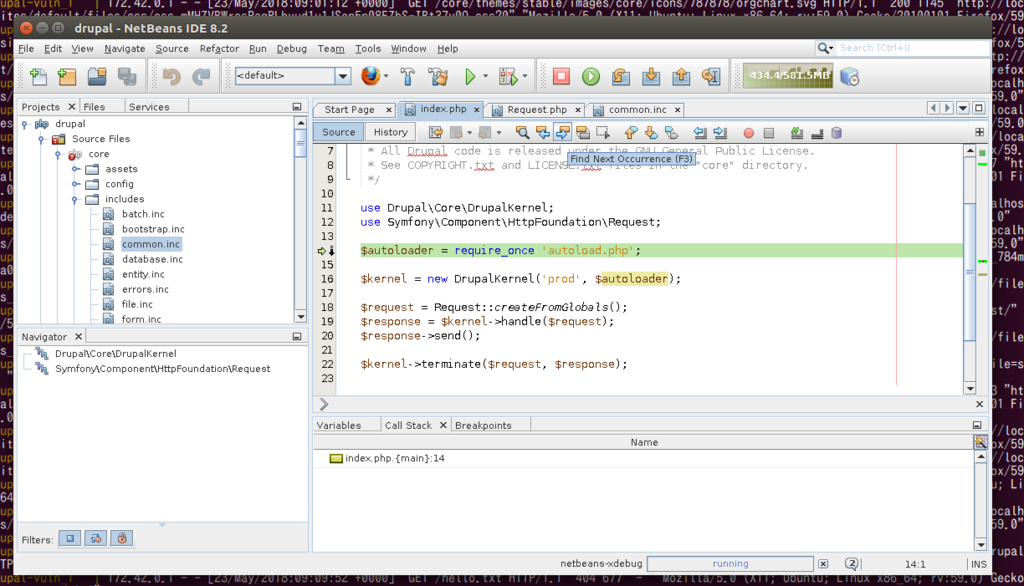
Task: Click the New Project icon
Action: tap(67, 76)
